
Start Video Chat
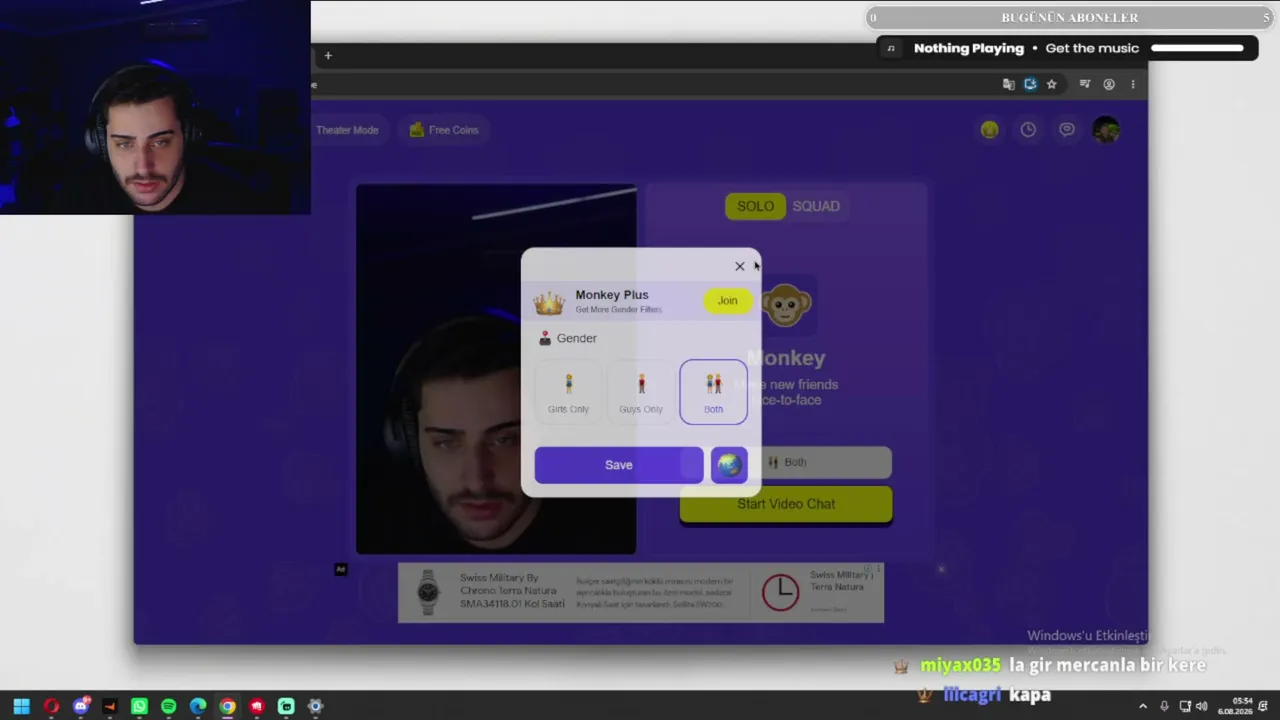786,504
